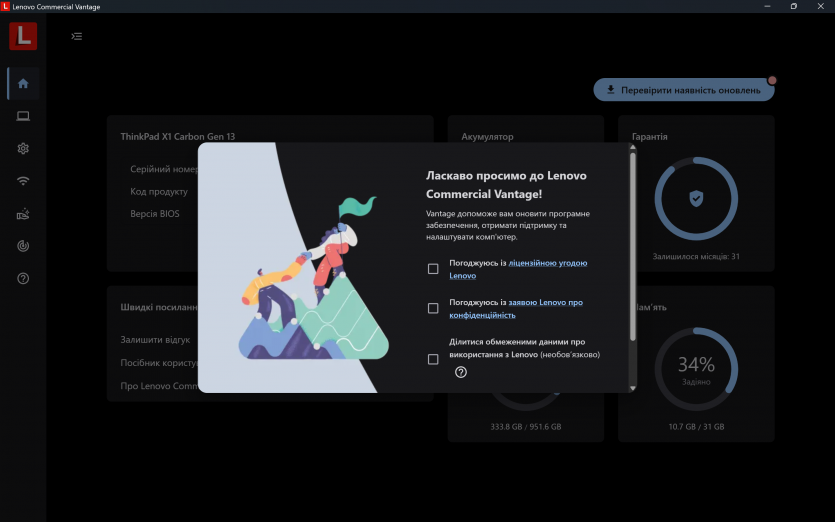Click the dialog scrollbar up arrow

[x=632, y=148]
